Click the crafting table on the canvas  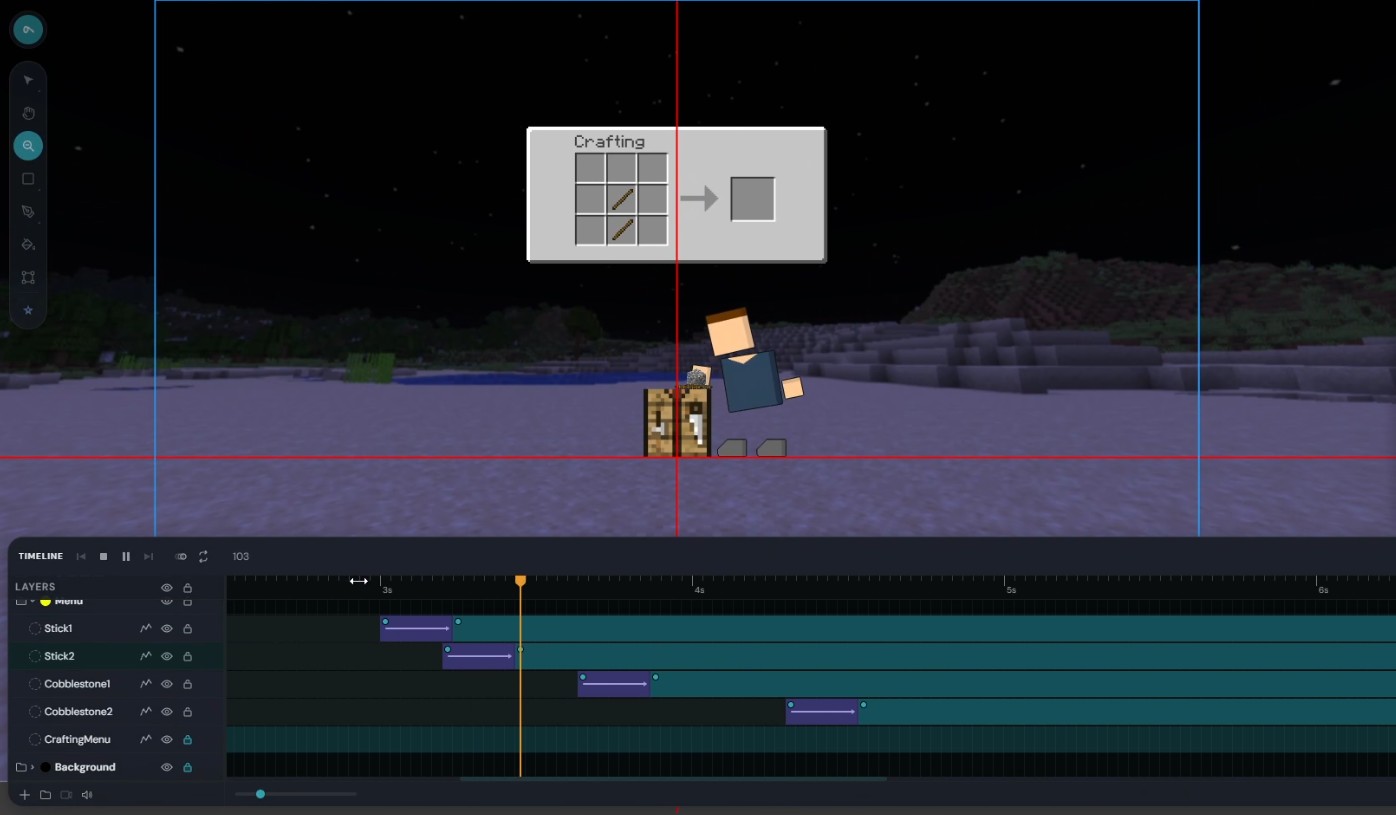click(677, 422)
